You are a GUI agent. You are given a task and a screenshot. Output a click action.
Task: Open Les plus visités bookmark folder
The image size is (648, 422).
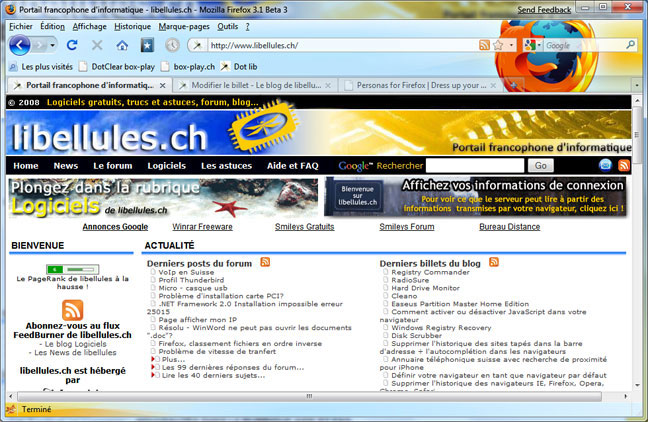tap(41, 67)
